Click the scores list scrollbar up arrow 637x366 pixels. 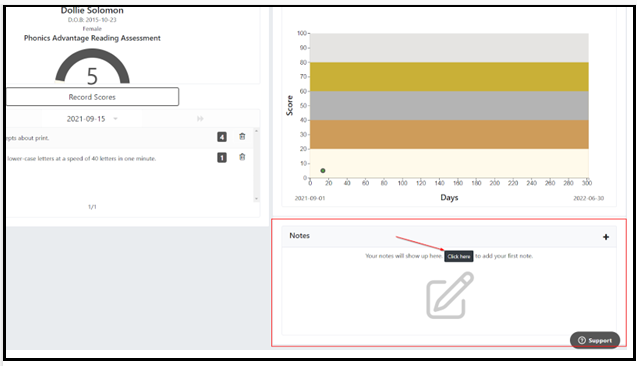coord(256,131)
